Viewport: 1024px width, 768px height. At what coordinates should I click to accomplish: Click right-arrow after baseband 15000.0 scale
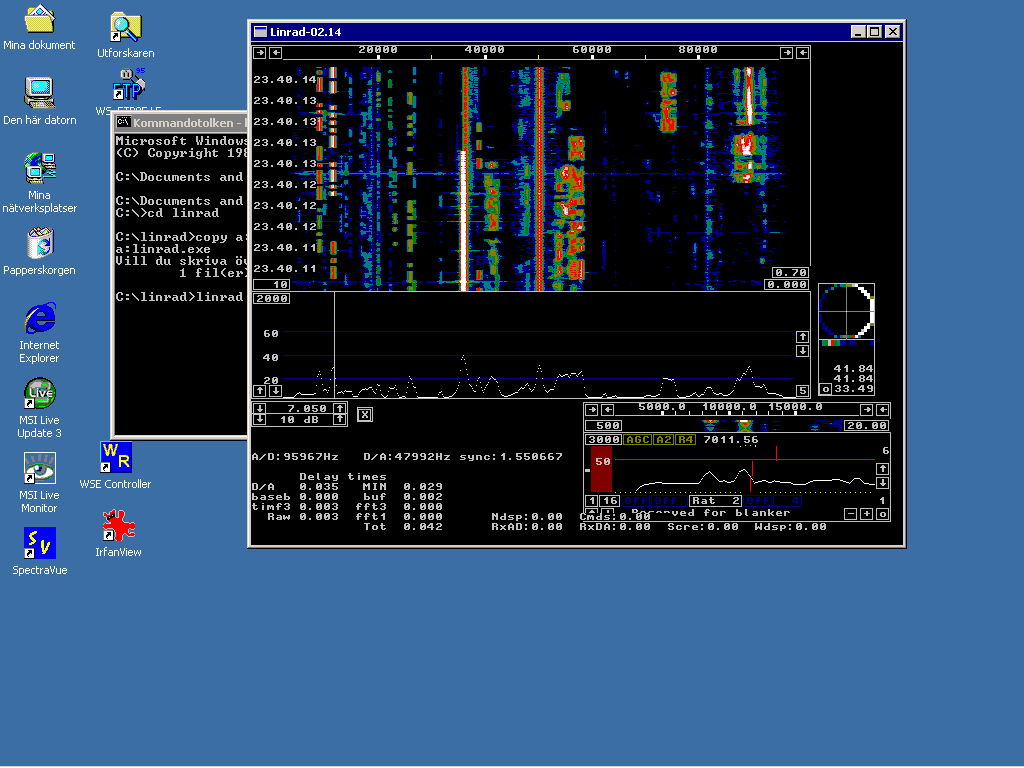(x=867, y=409)
